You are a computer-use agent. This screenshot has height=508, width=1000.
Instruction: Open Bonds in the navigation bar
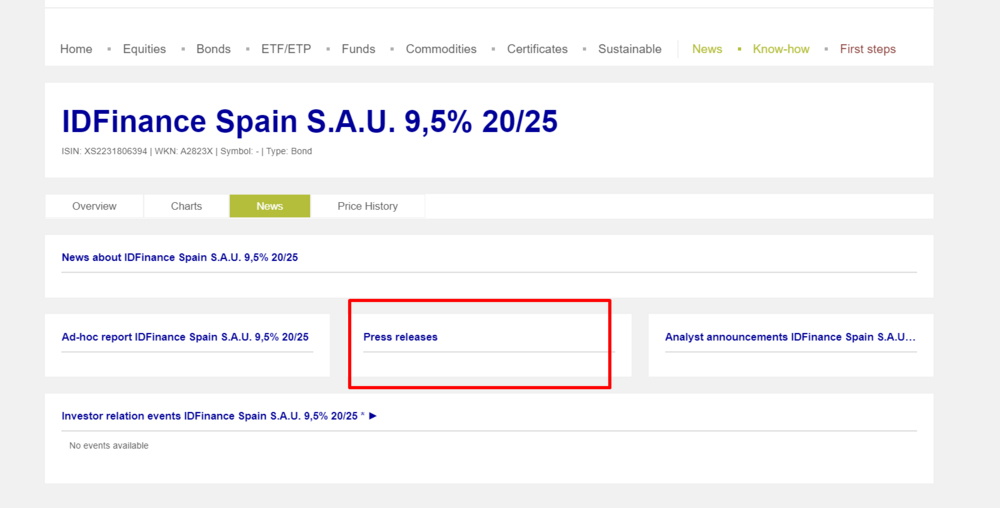(213, 49)
